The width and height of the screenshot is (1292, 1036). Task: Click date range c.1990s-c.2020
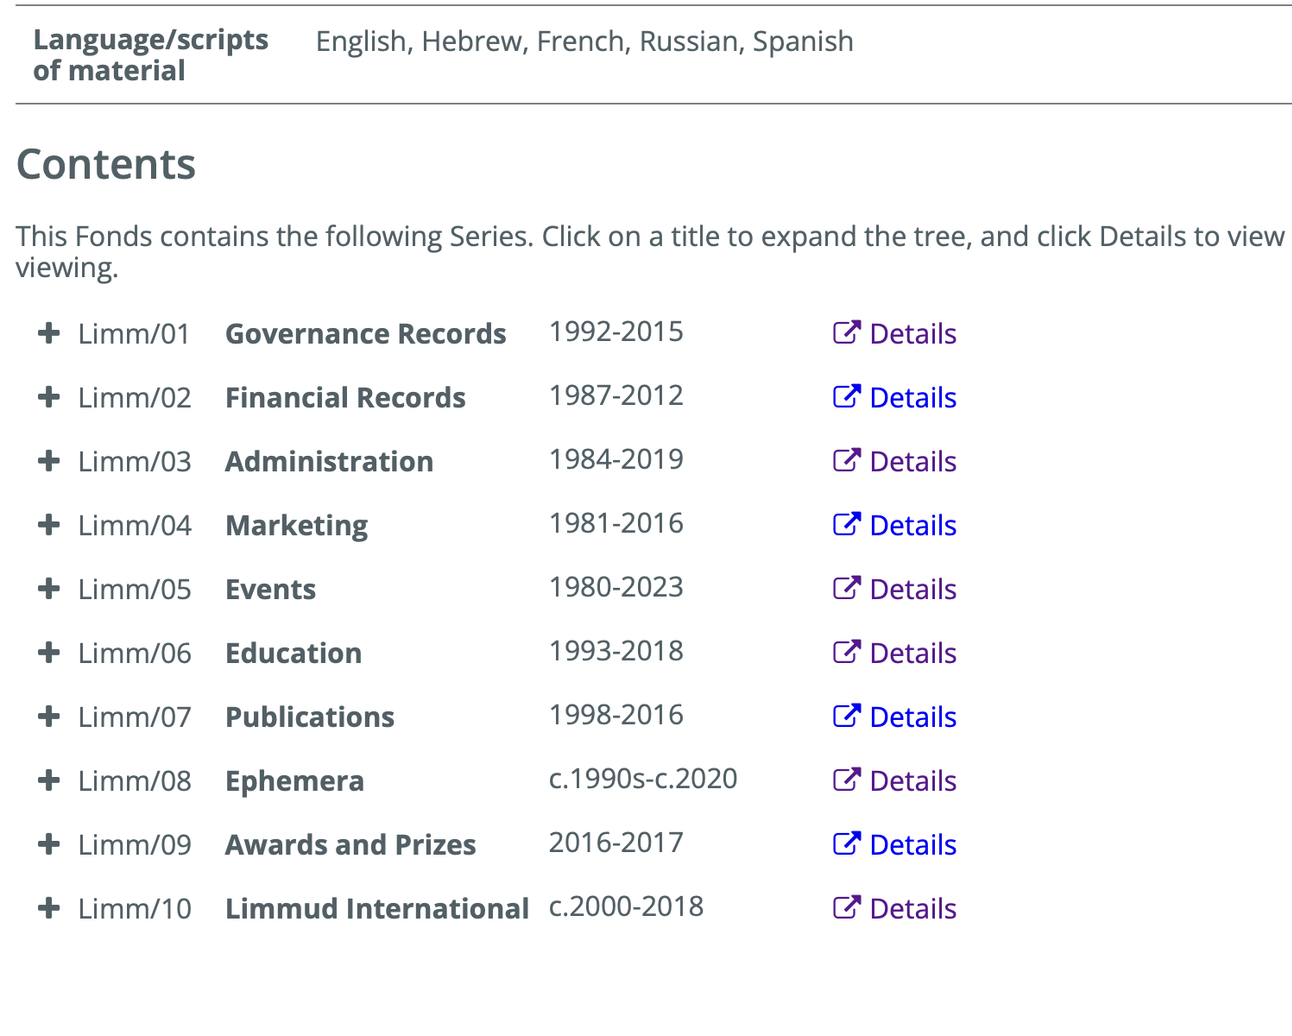click(643, 779)
